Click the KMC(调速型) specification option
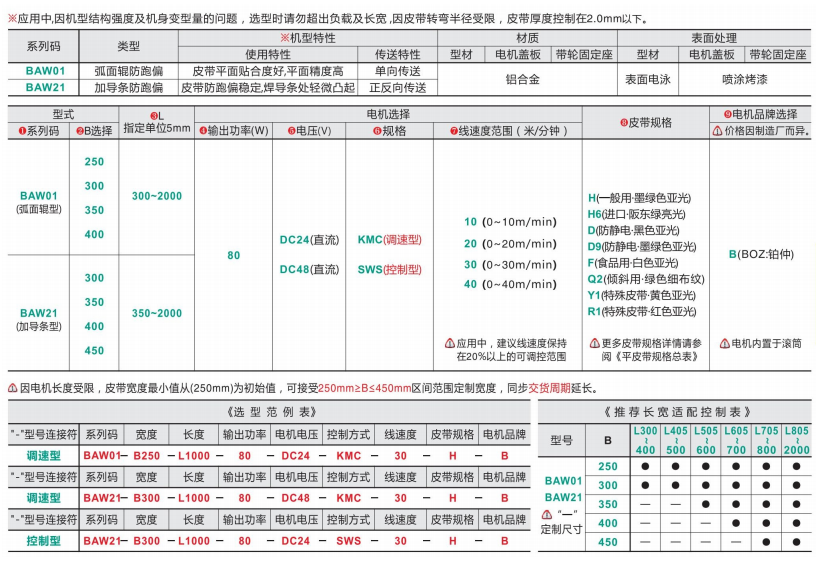820x563 pixels. [x=389, y=240]
